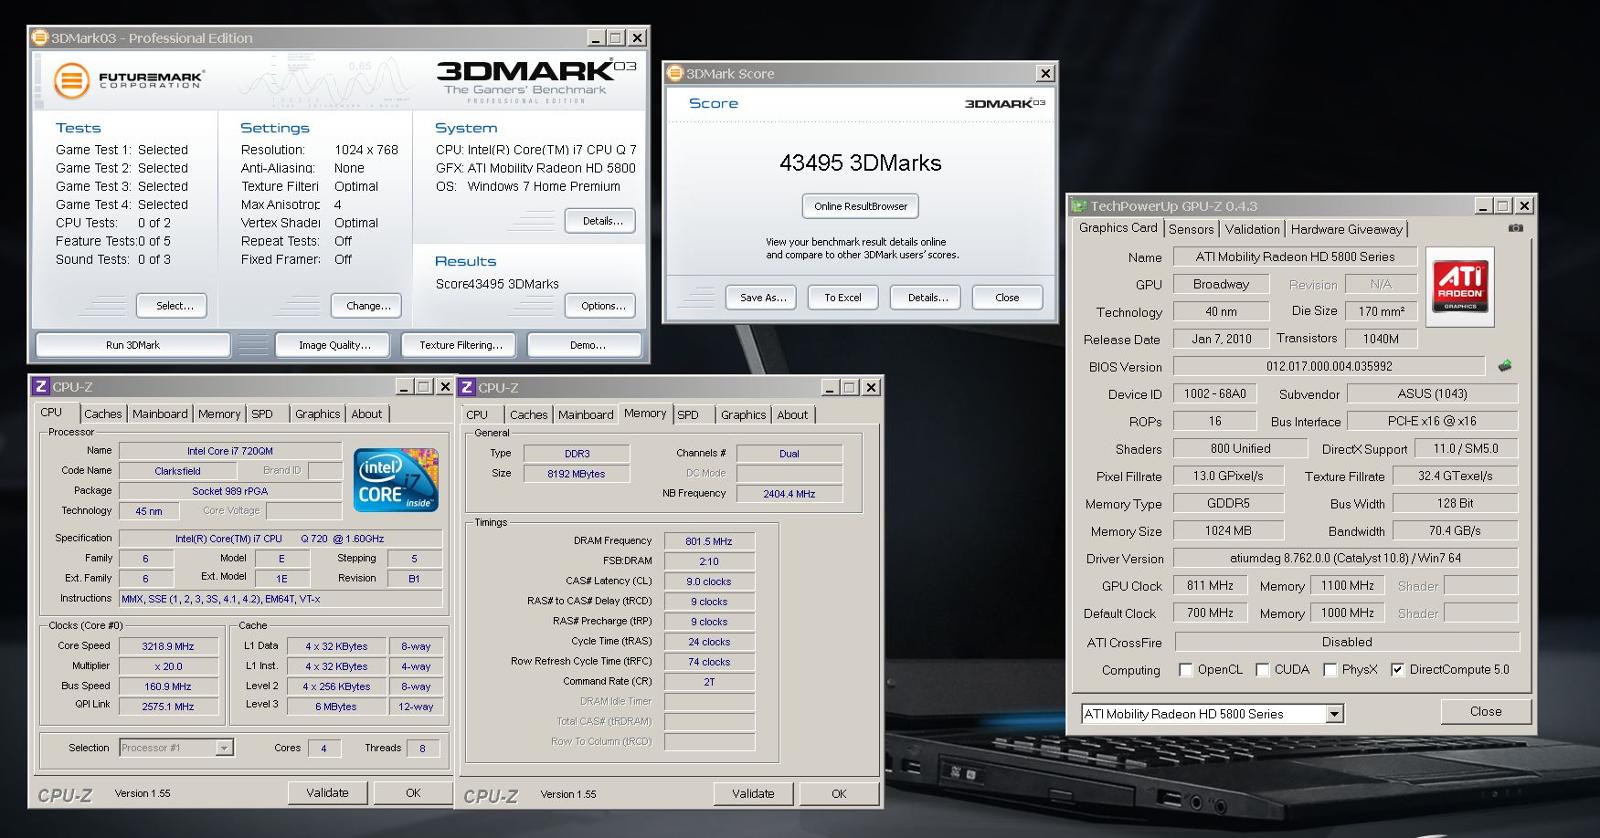Screen dimensions: 1600x838
Task: Open SPD tab in left CPU-Z window
Action: (x=262, y=414)
